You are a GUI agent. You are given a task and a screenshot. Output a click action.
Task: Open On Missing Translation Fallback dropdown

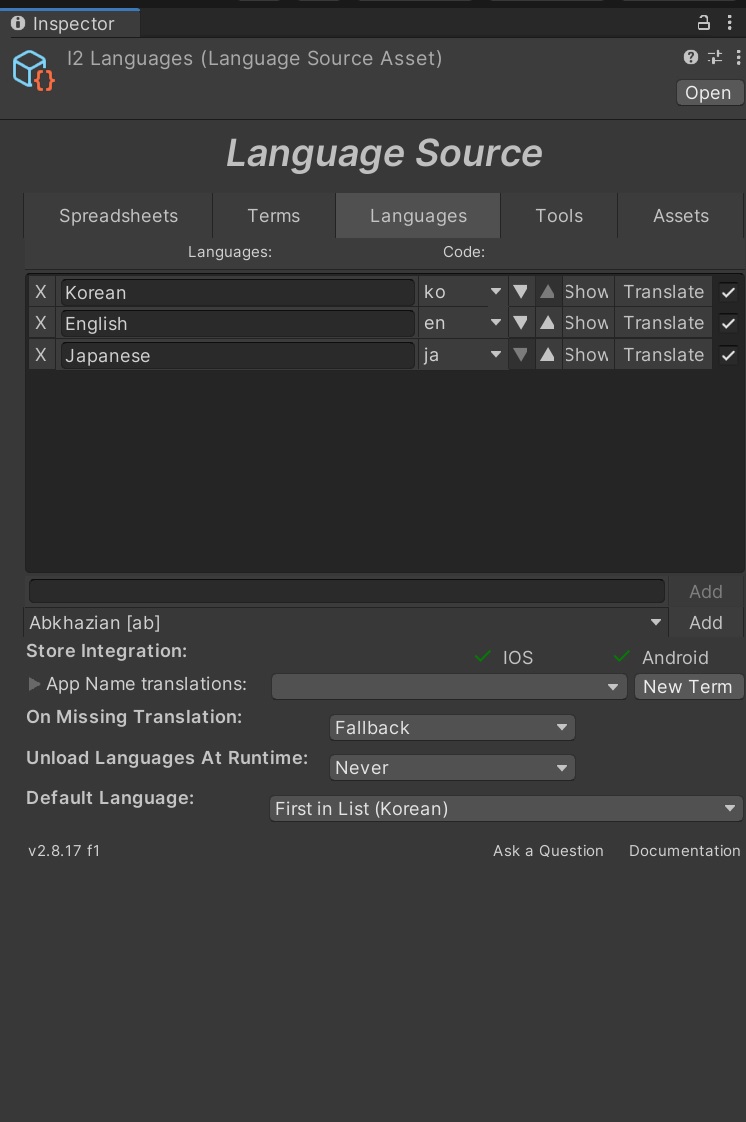[452, 728]
